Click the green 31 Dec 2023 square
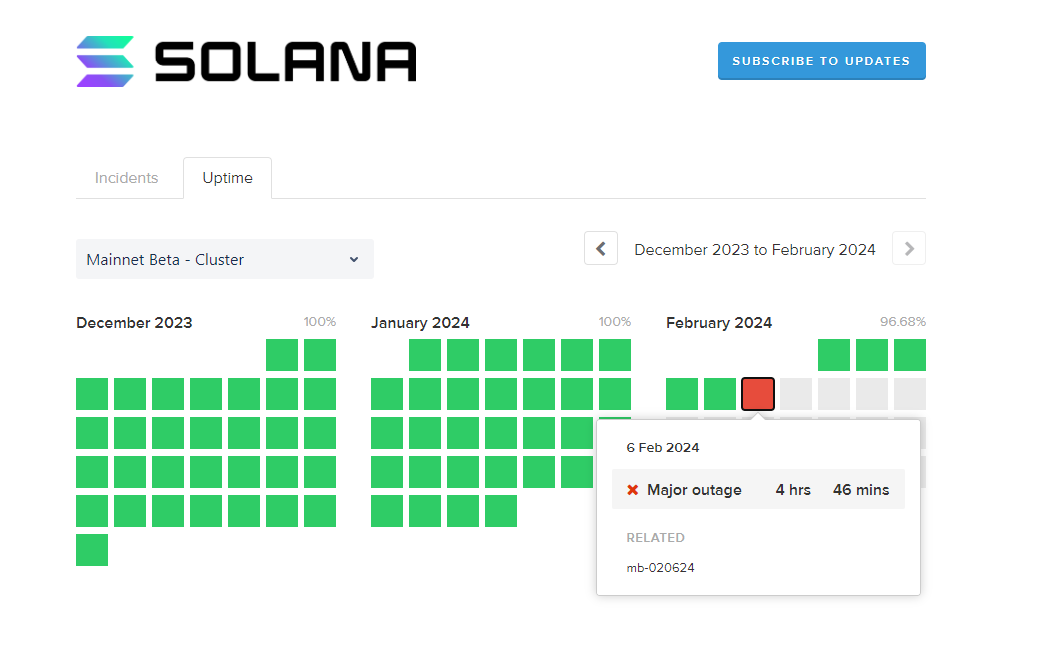Image resolution: width=1040 pixels, height=656 pixels. coord(92,550)
